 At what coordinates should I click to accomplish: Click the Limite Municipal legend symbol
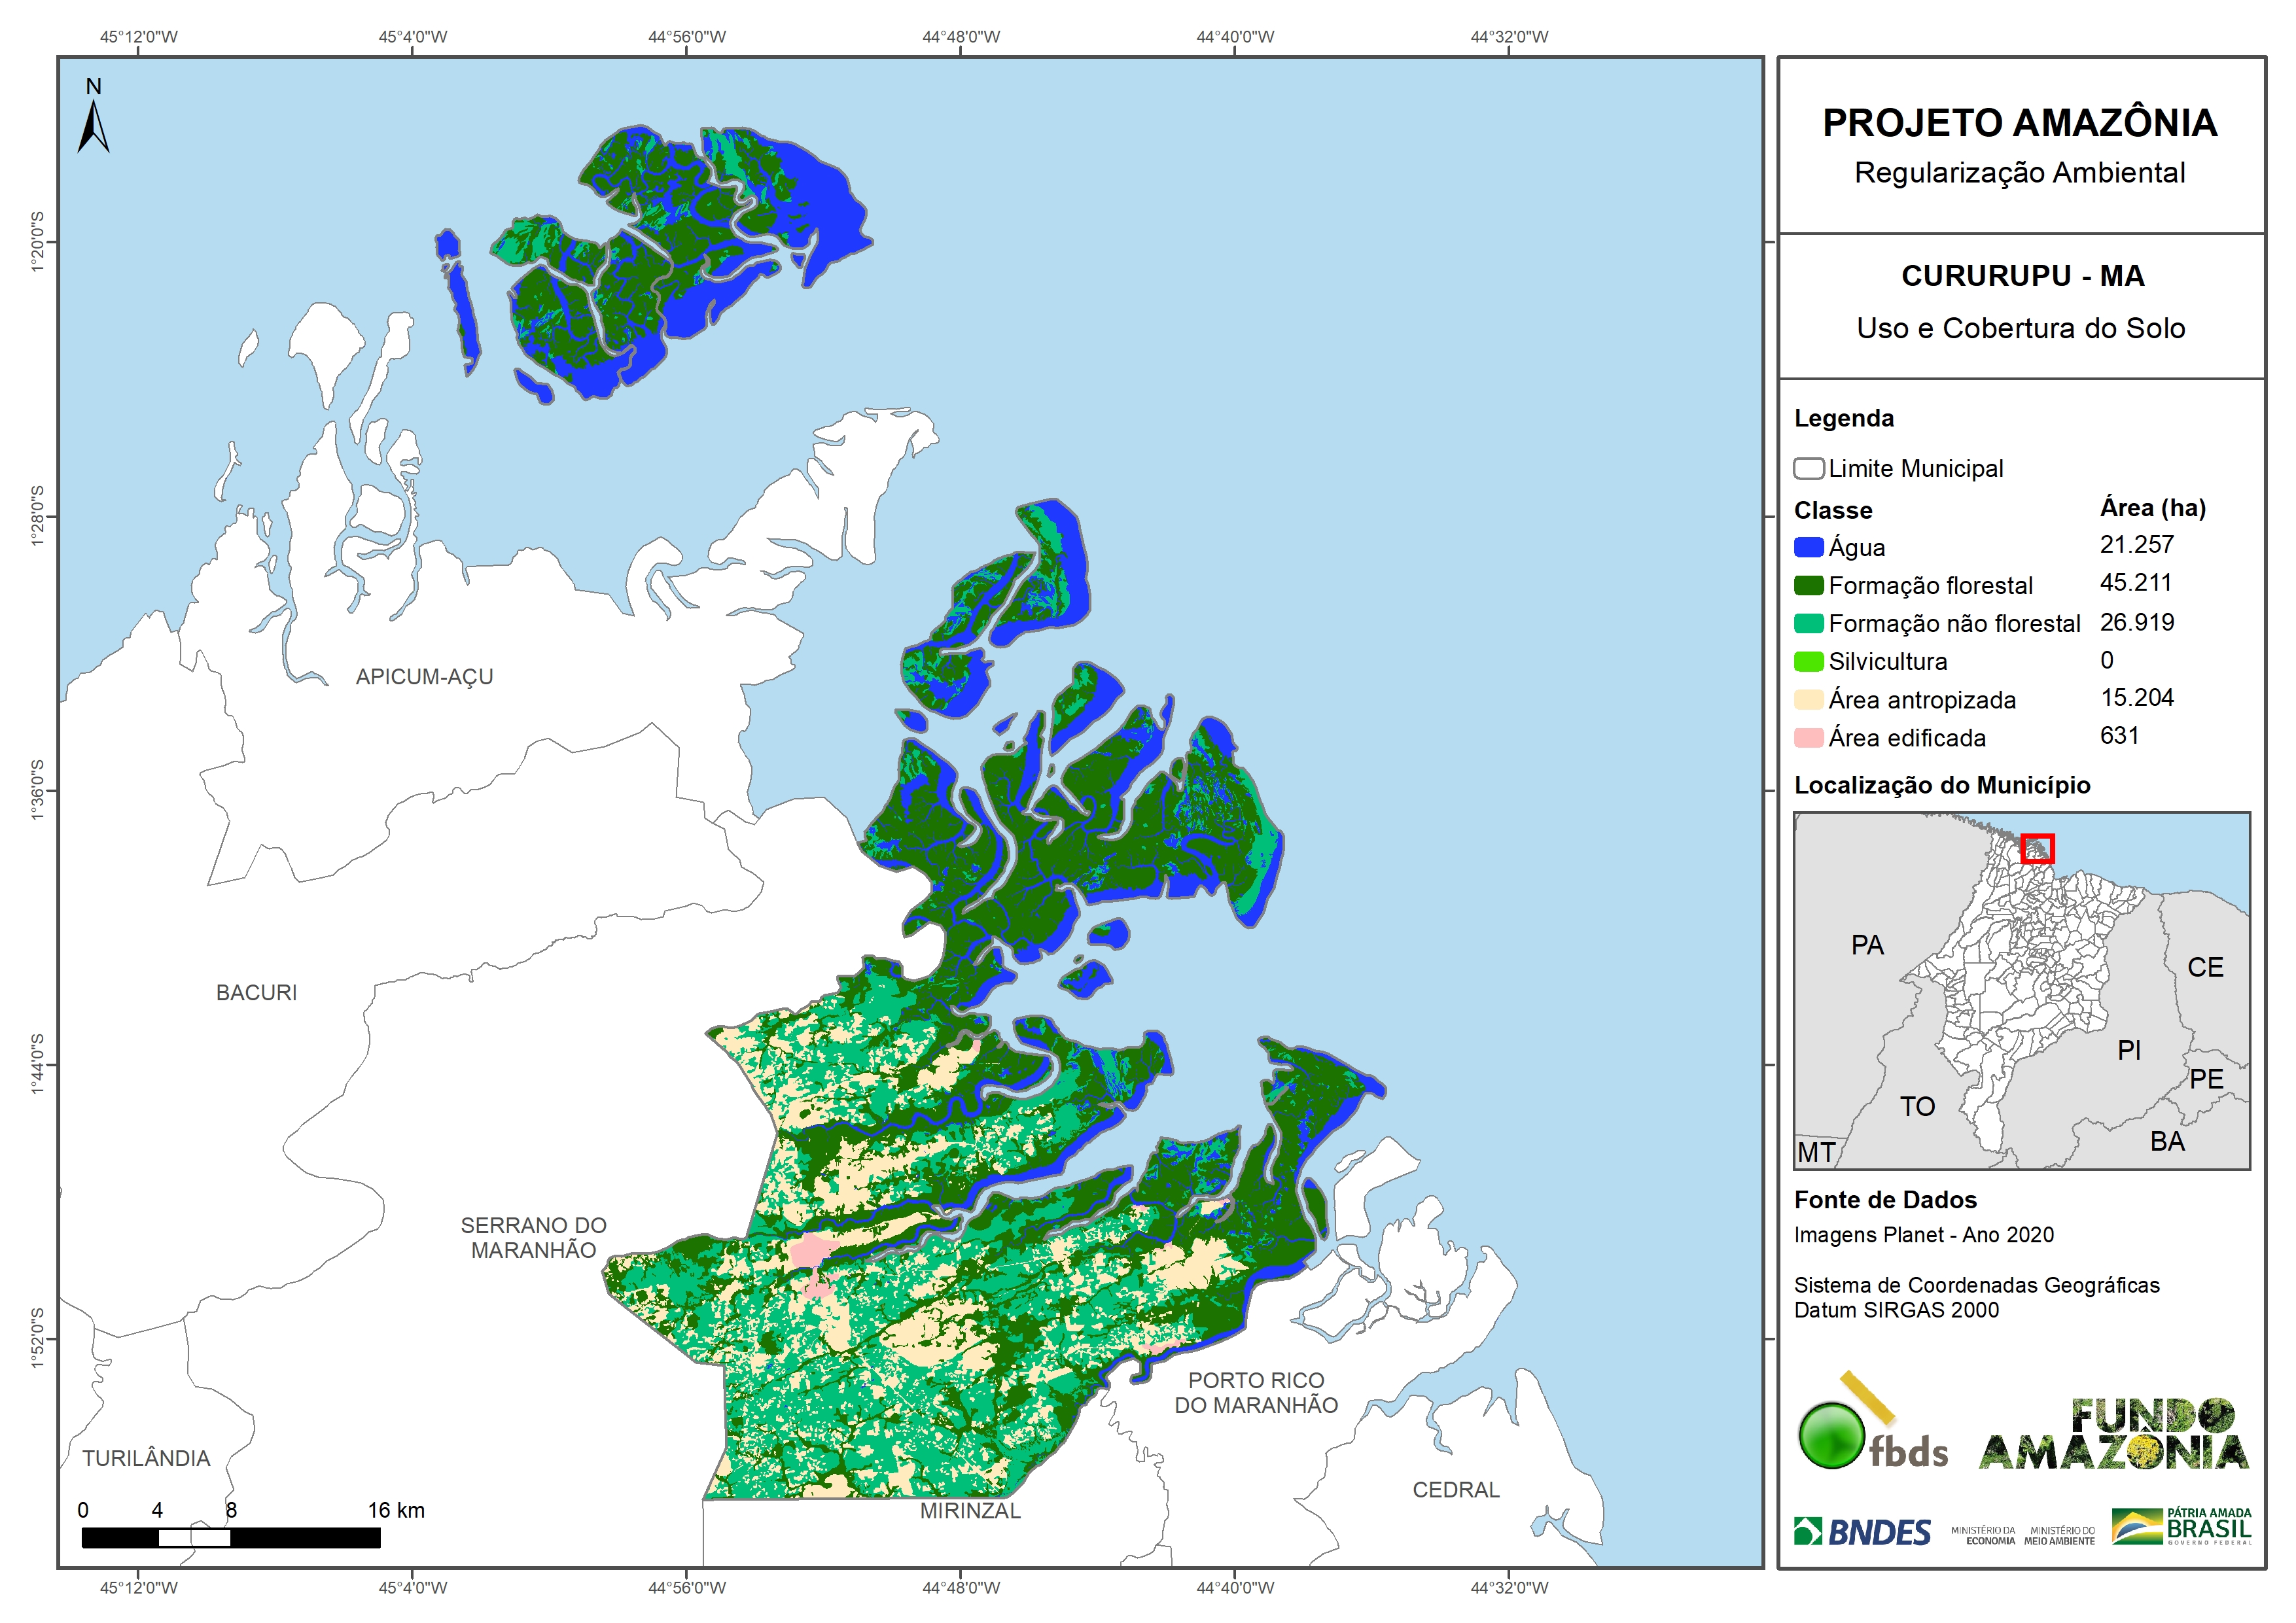tap(1808, 468)
